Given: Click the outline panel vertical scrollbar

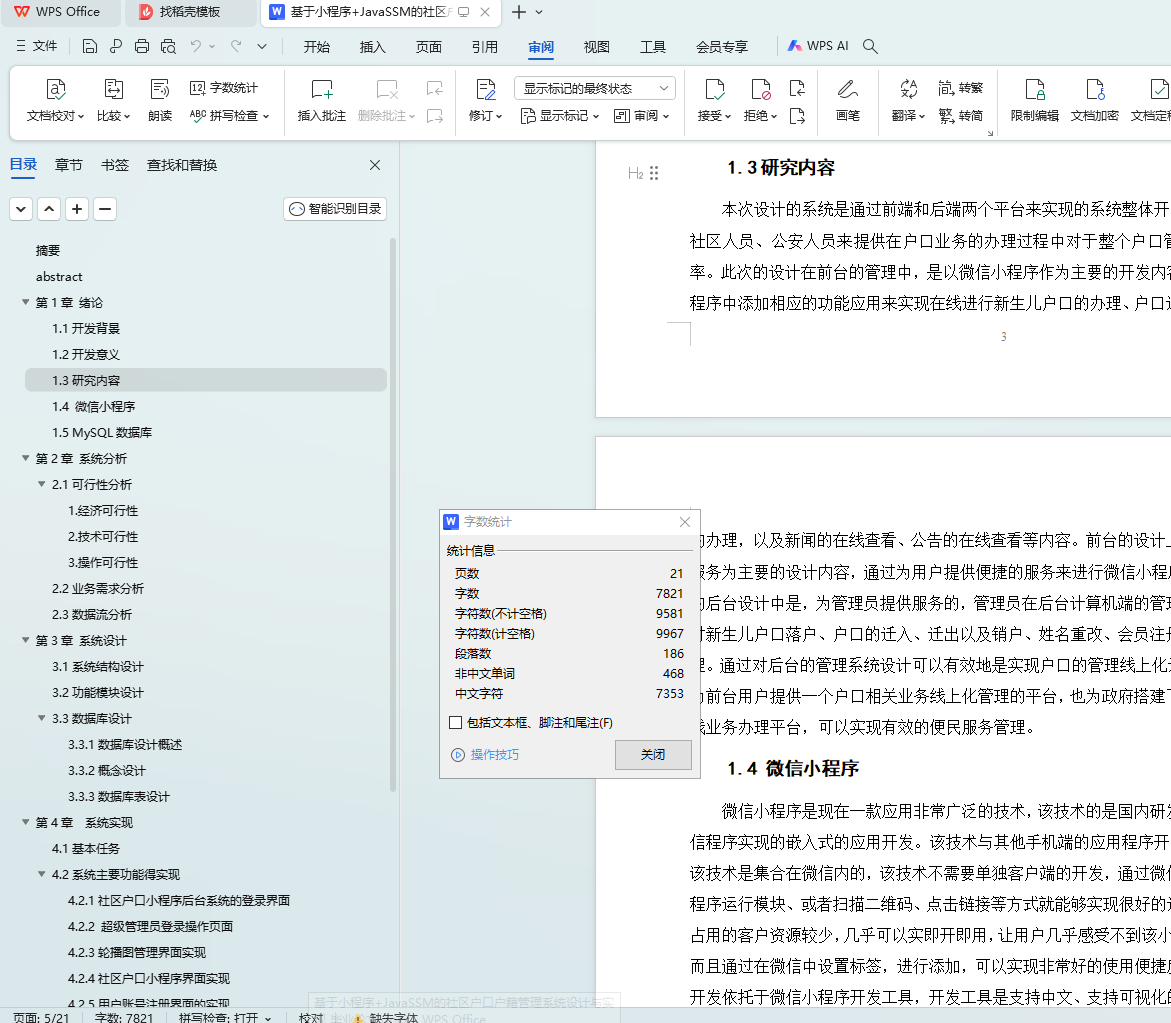Looking at the screenshot, I should click(x=393, y=515).
